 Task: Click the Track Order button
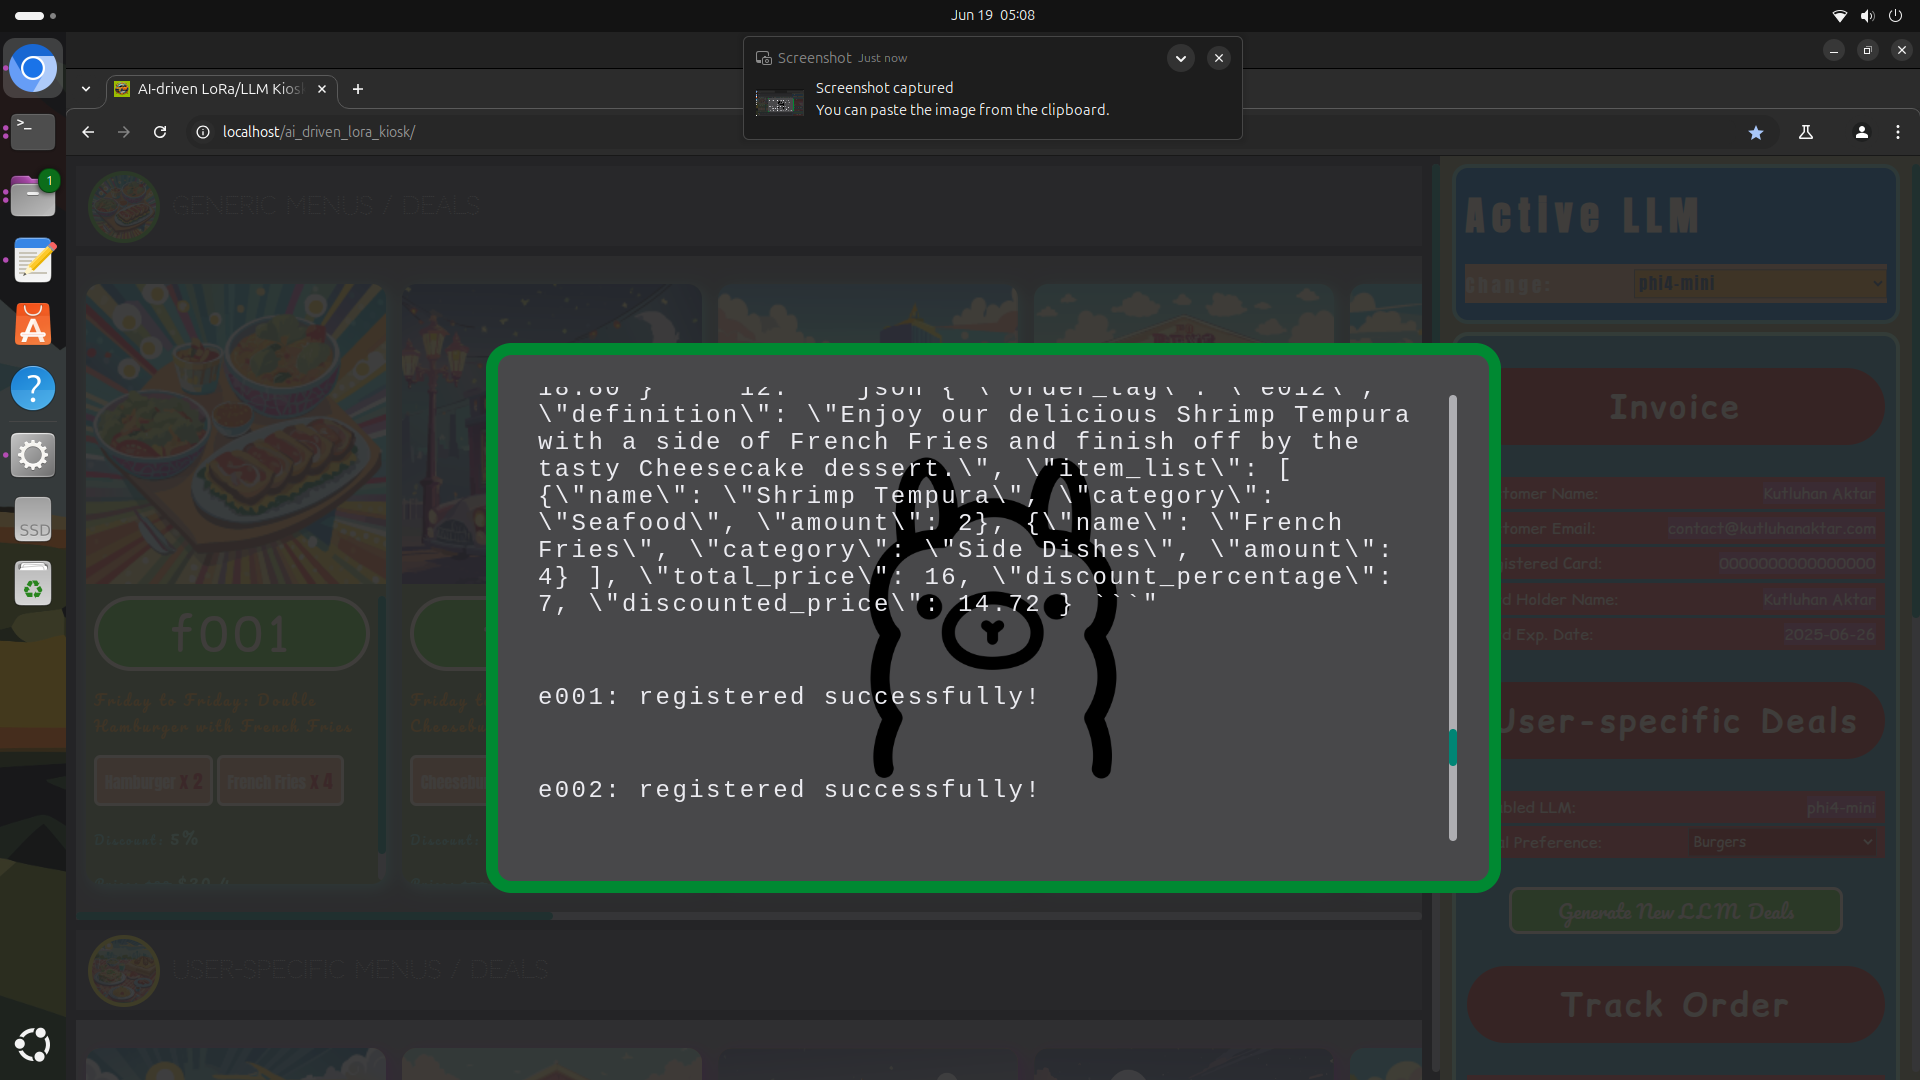coord(1676,1005)
